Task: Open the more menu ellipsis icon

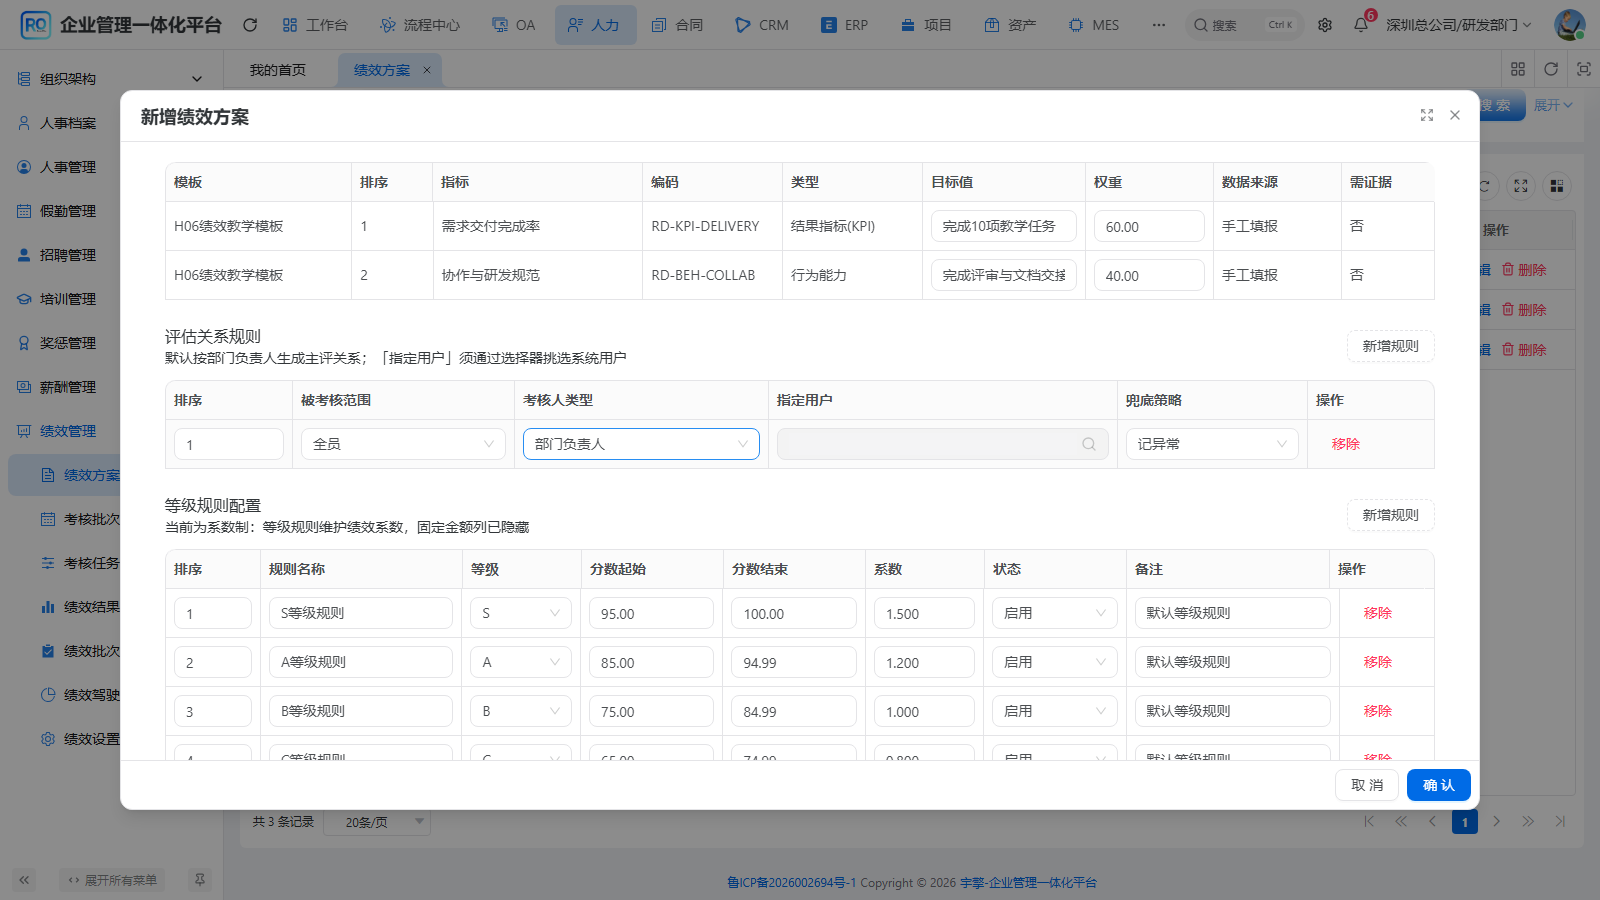Action: 1158,25
